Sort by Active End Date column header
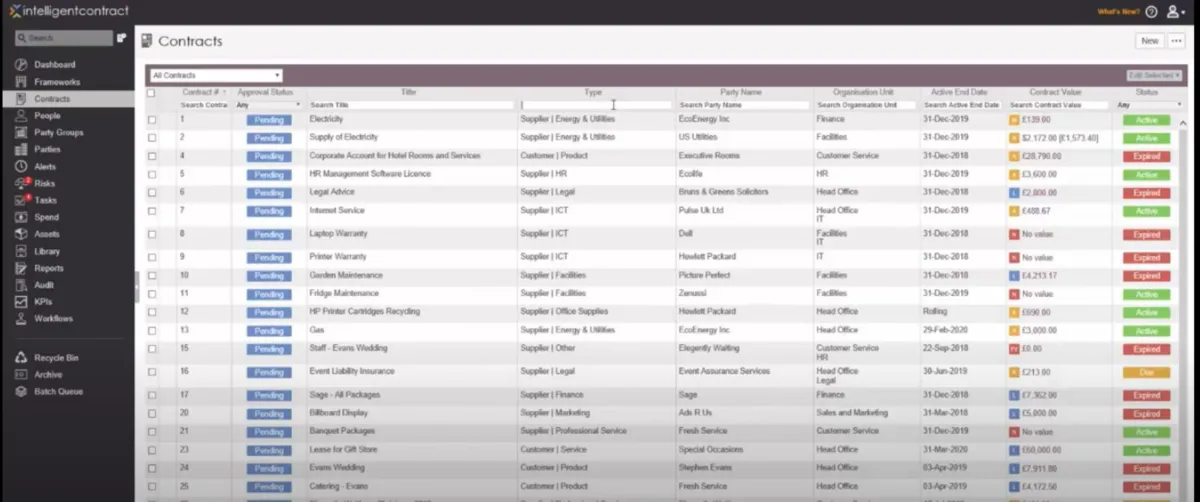The image size is (1200, 502). click(958, 92)
